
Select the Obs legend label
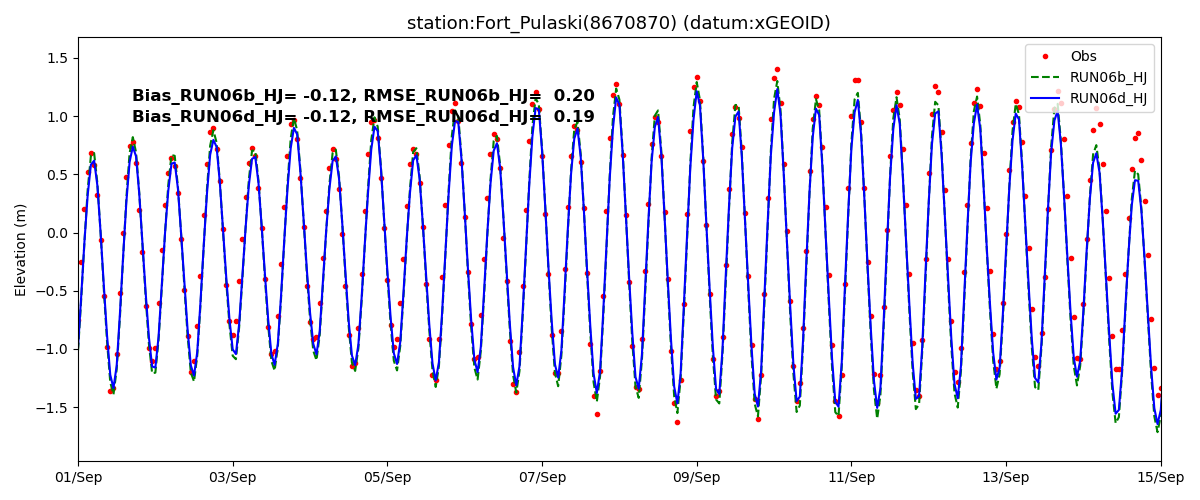1083,57
